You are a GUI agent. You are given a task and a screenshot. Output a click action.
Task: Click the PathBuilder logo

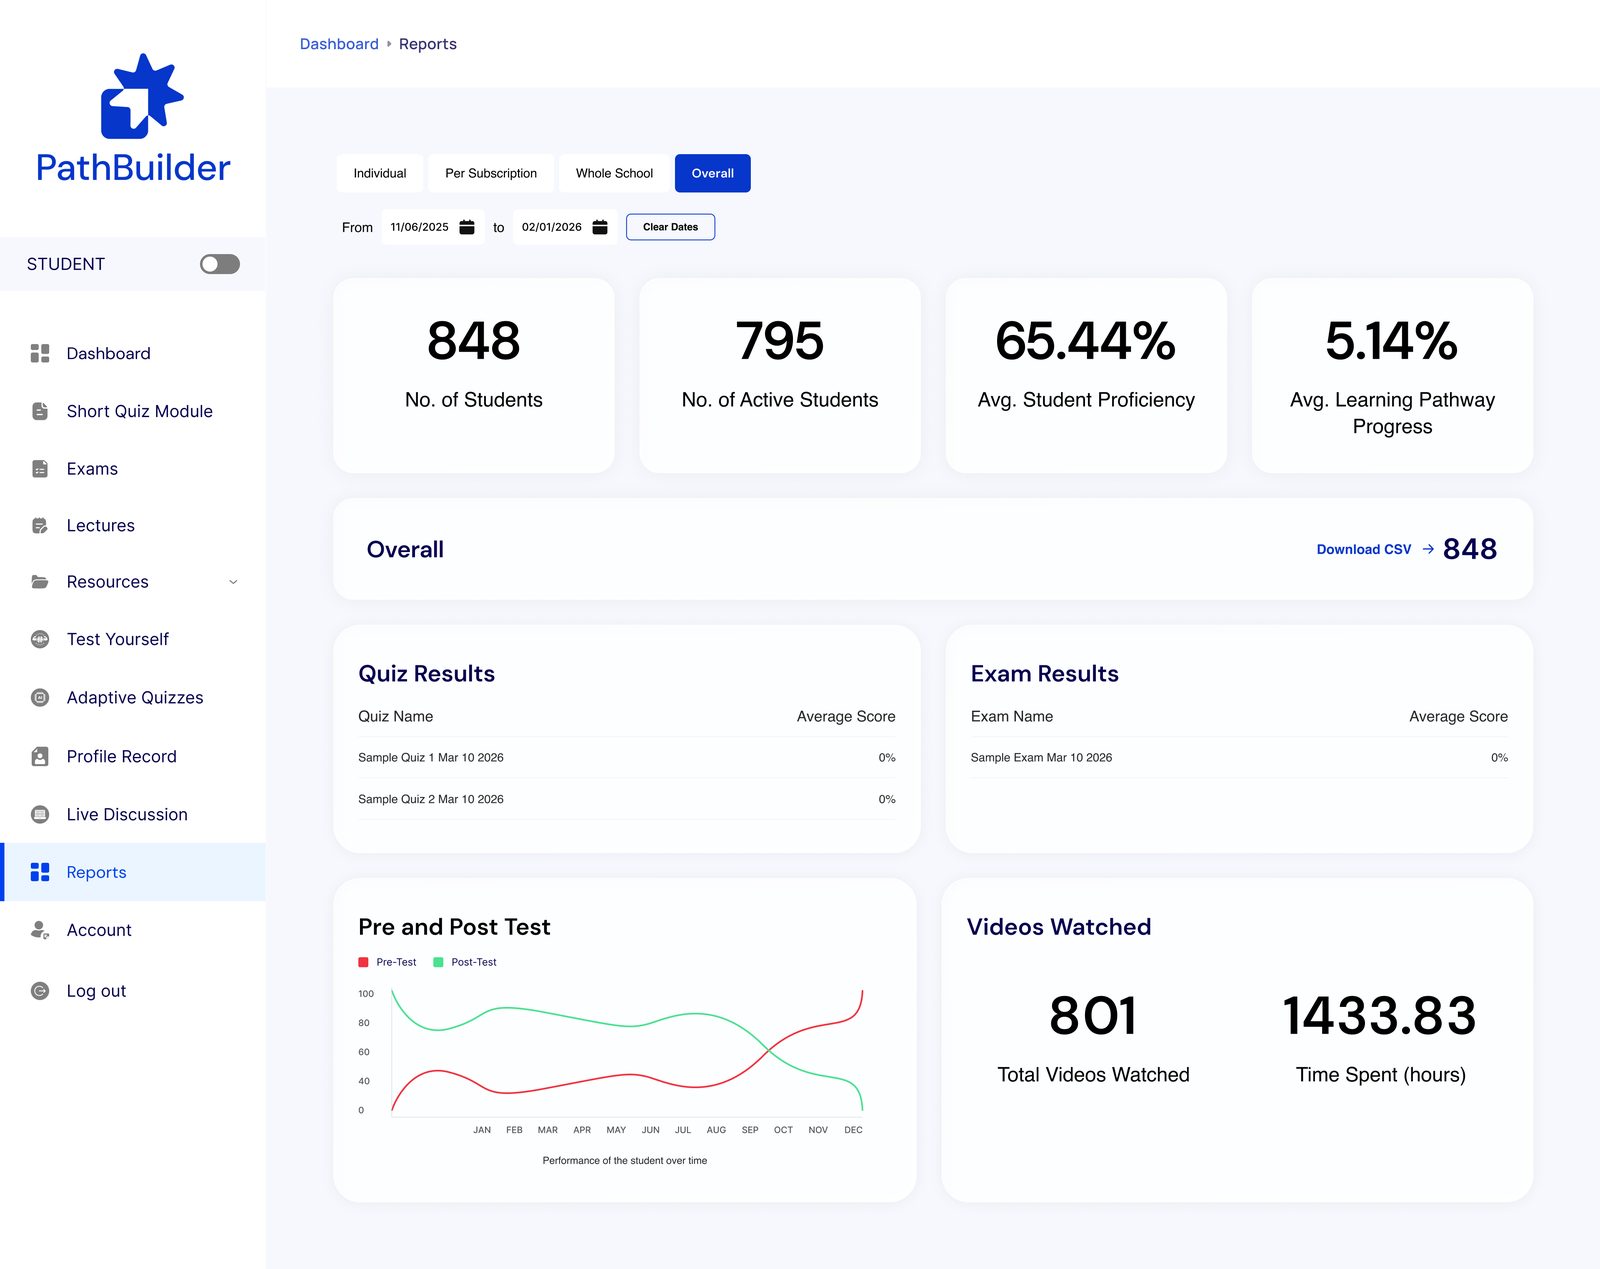133,119
